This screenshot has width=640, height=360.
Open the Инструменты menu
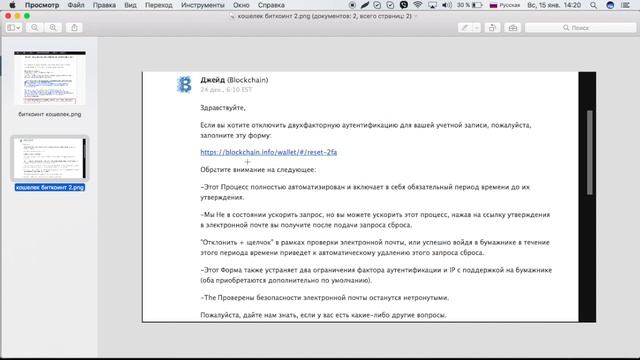202,5
